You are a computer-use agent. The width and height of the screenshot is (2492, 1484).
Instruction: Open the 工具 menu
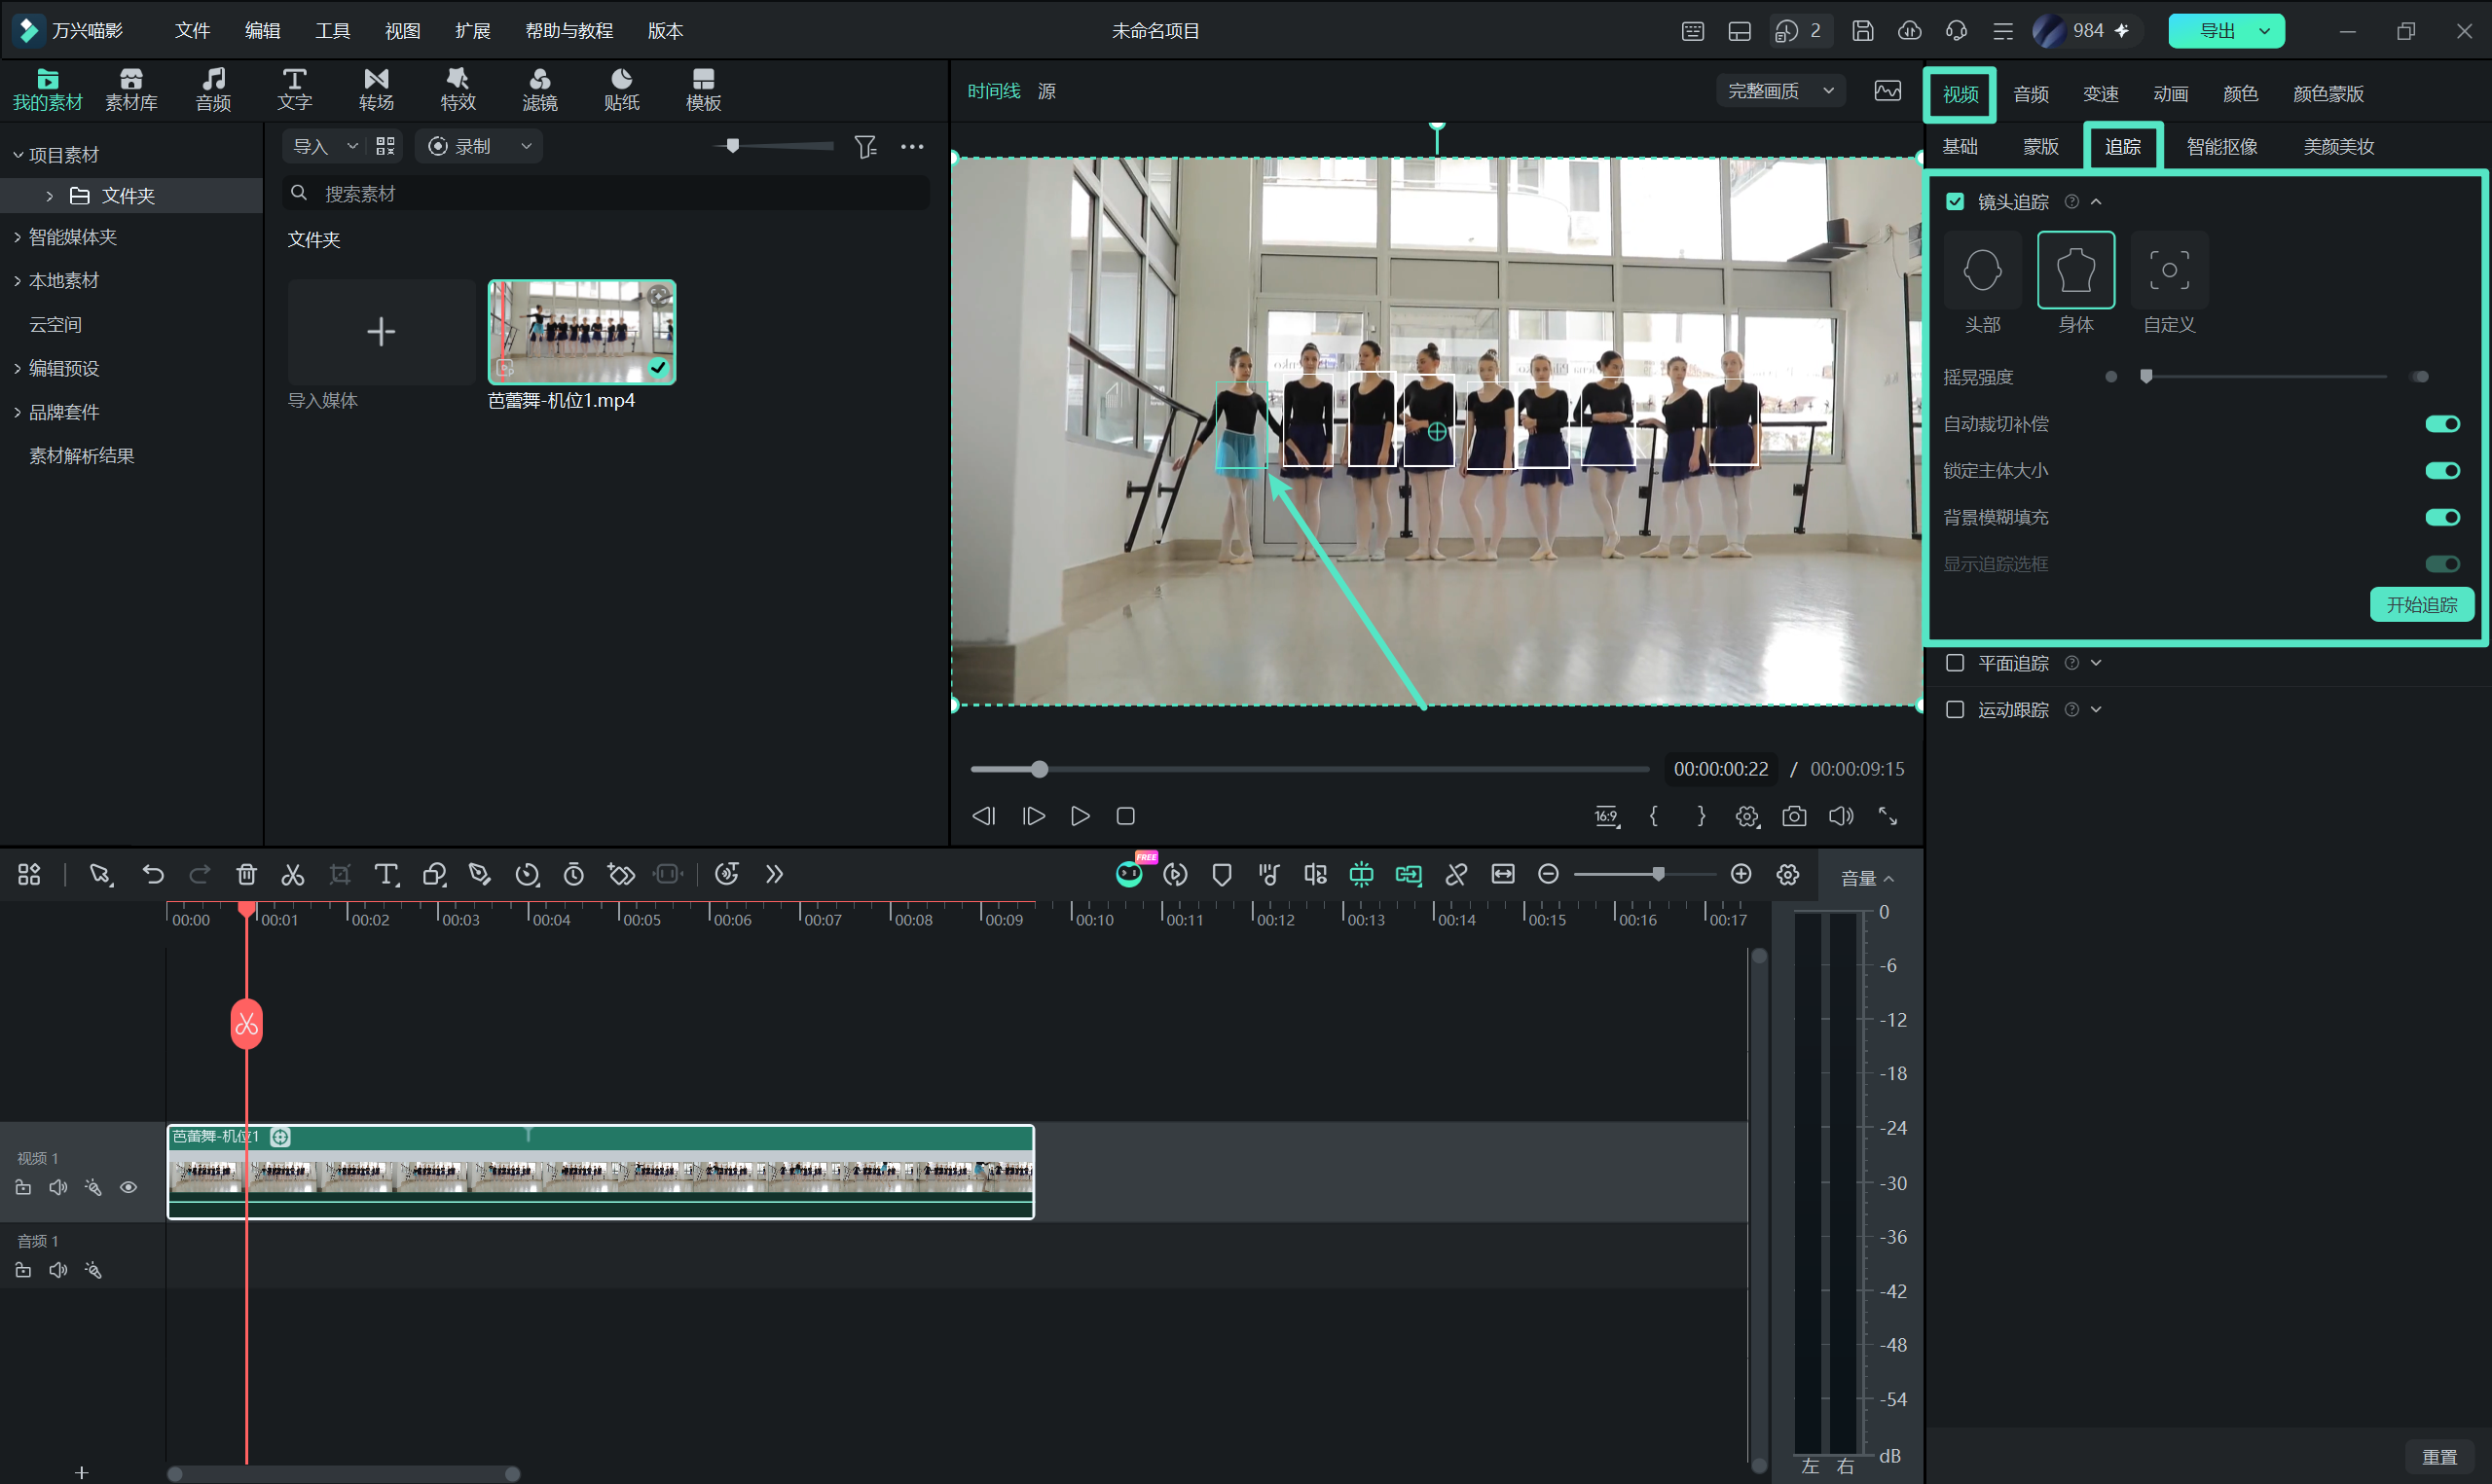pos(332,31)
